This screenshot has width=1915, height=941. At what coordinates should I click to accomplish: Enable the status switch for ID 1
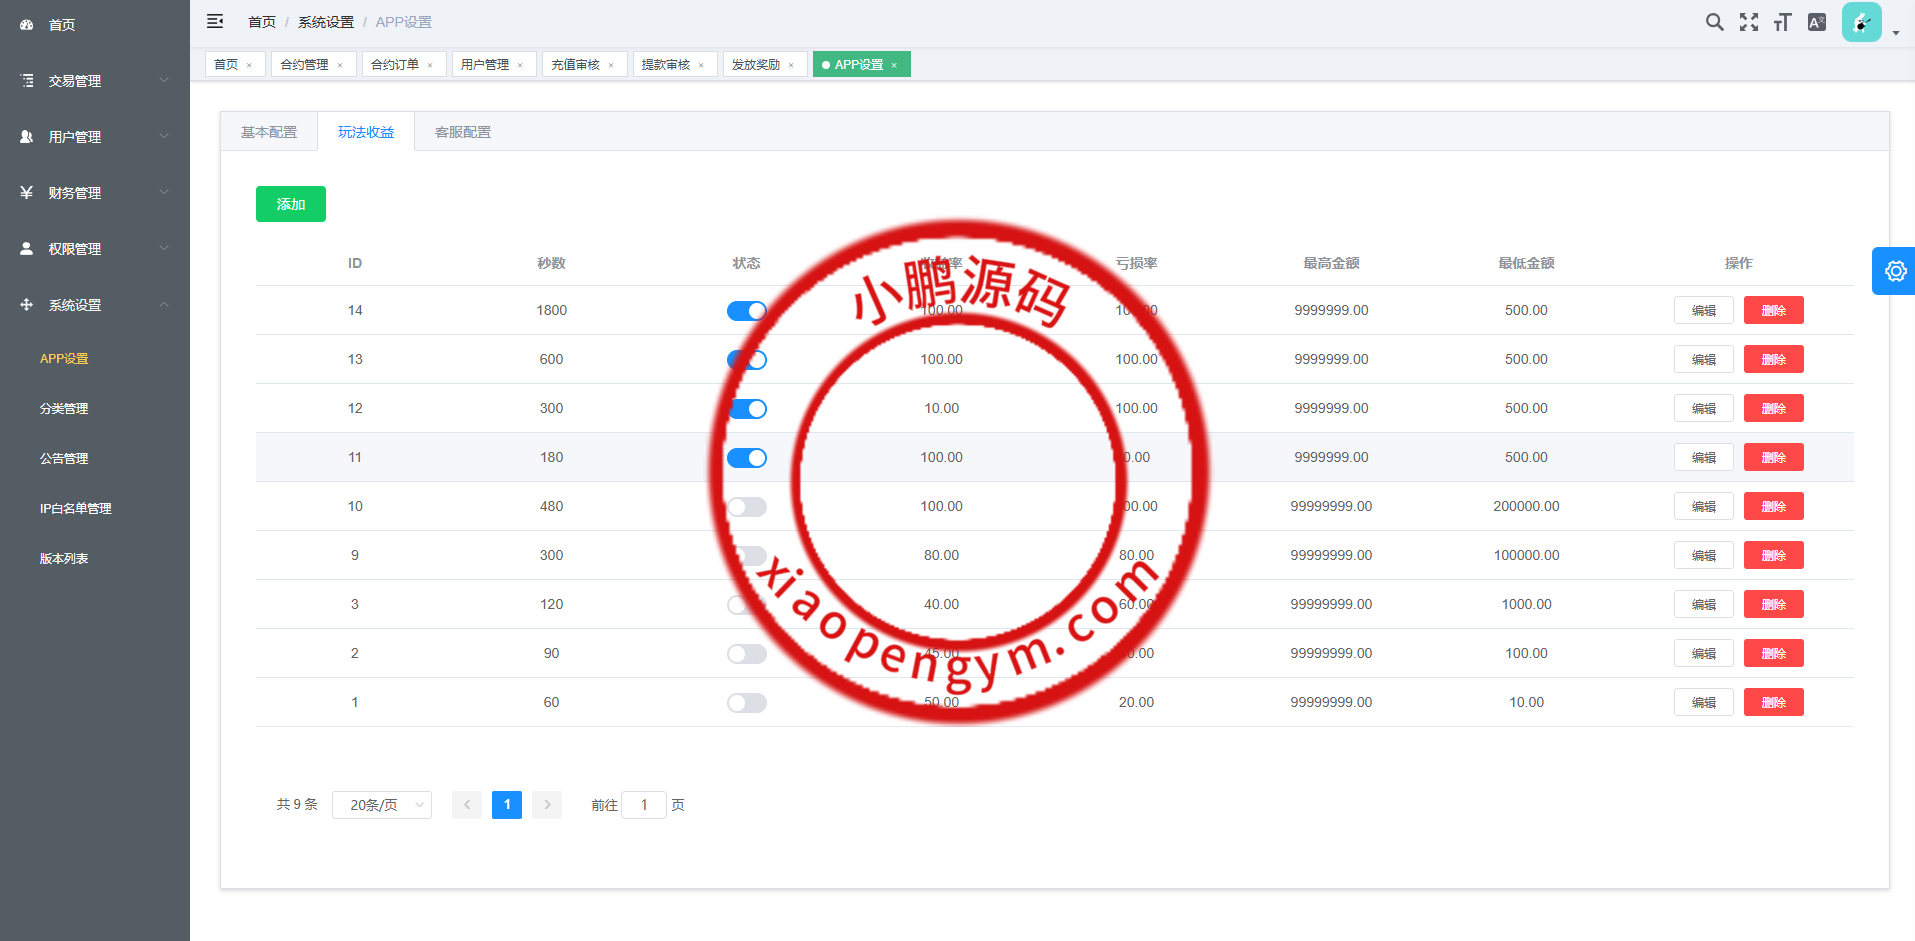(746, 703)
